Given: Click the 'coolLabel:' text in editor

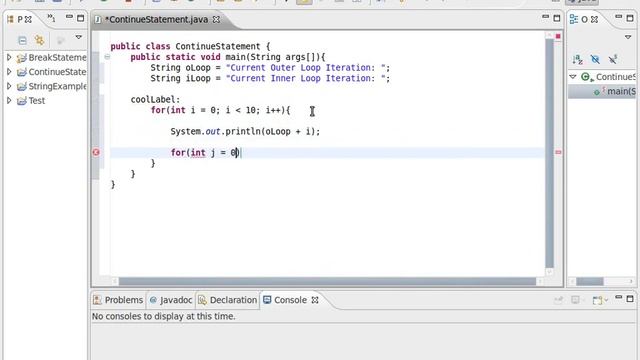Looking at the screenshot, I should pos(155,100).
